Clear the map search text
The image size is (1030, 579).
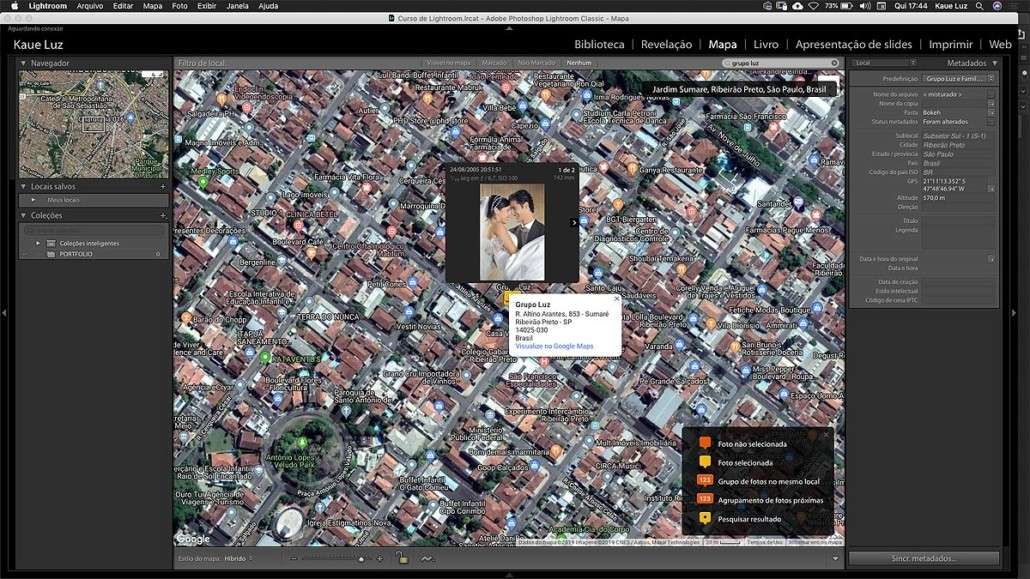point(834,63)
